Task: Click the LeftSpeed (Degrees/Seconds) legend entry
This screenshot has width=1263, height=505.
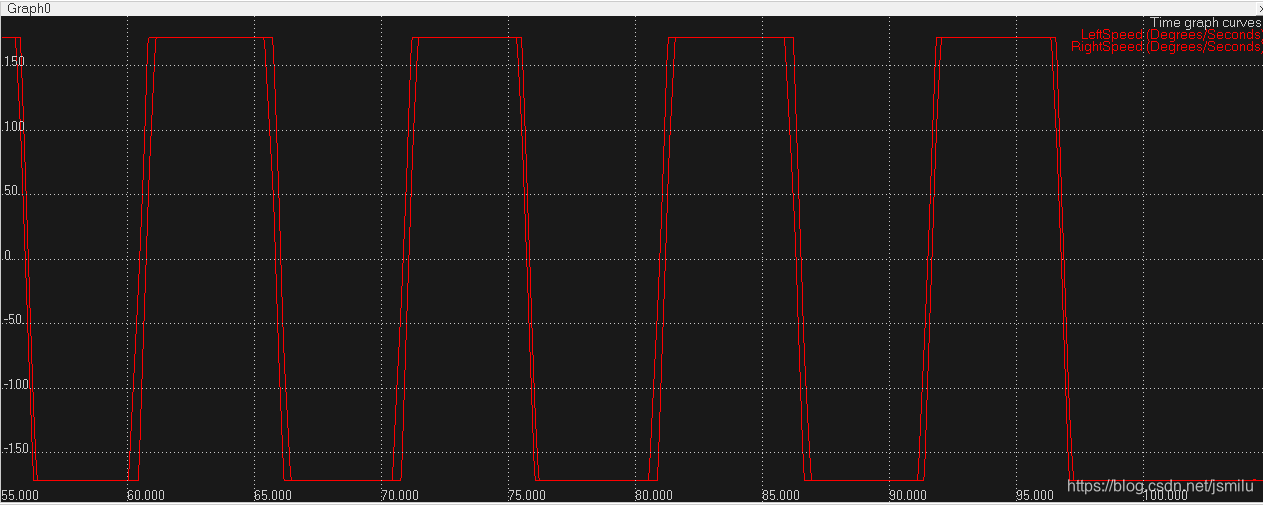Action: point(1172,35)
